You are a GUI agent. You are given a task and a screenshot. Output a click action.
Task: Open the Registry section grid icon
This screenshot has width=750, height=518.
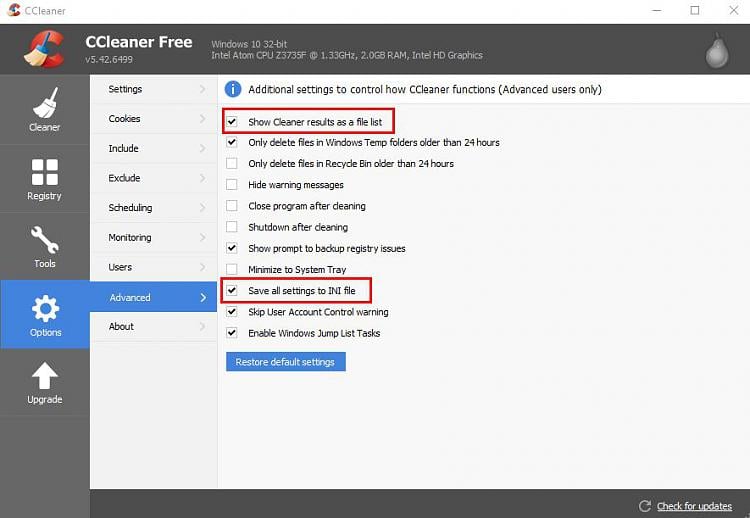[44, 172]
